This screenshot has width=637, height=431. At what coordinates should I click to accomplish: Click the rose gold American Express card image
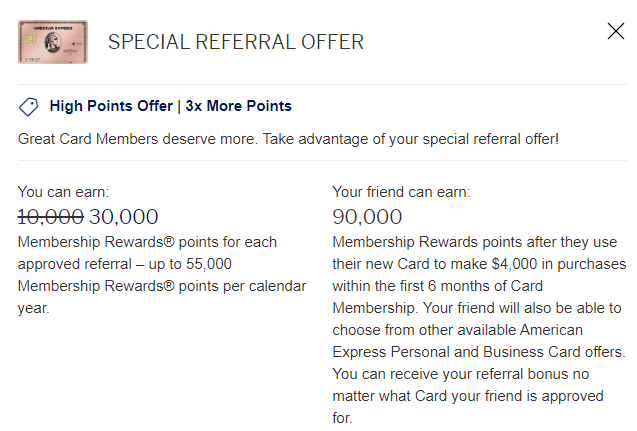[52, 42]
